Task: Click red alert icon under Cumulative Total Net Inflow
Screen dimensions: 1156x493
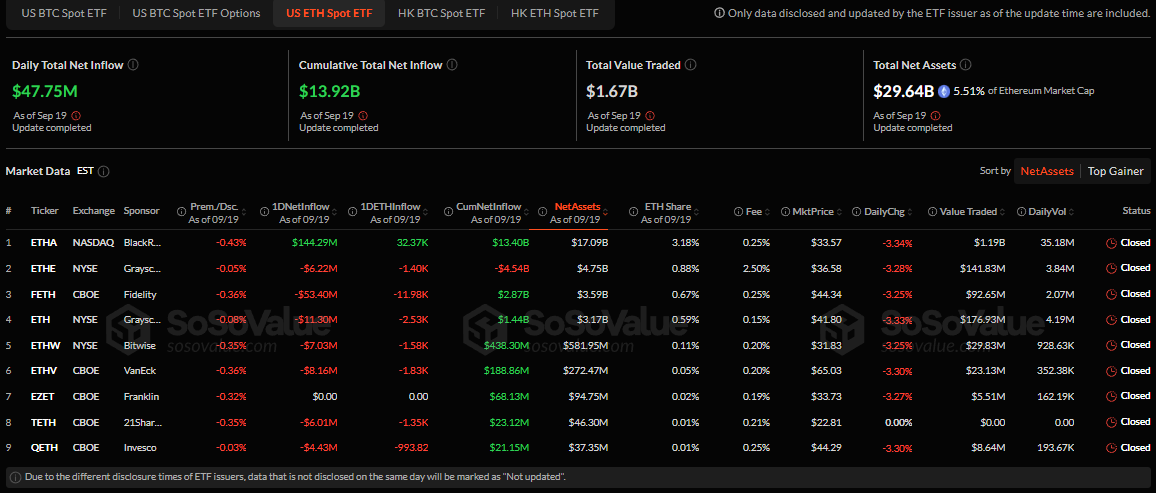Action: tap(363, 116)
